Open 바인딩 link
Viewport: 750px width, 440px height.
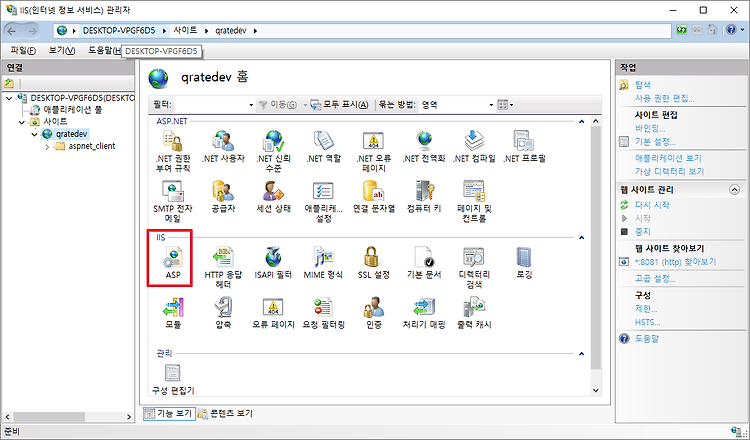[x=650, y=128]
